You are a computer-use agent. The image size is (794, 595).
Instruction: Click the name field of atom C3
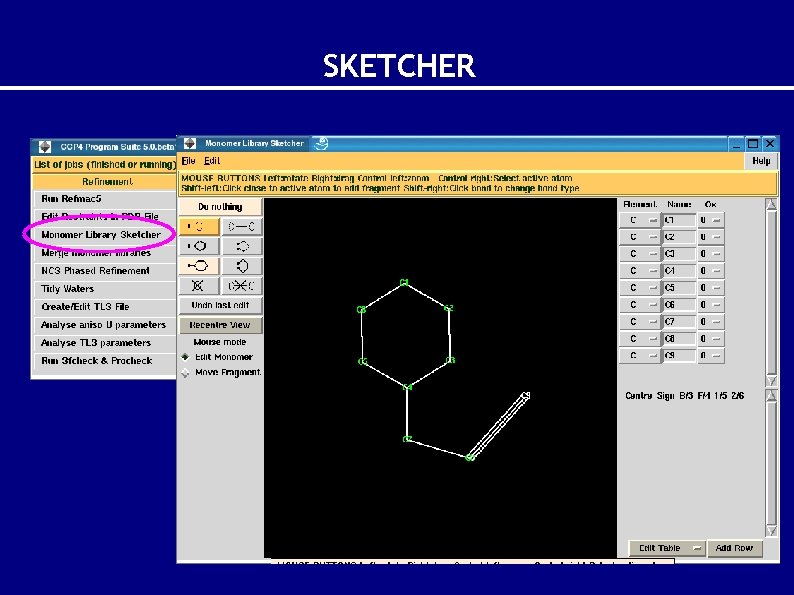pyautogui.click(x=678, y=254)
